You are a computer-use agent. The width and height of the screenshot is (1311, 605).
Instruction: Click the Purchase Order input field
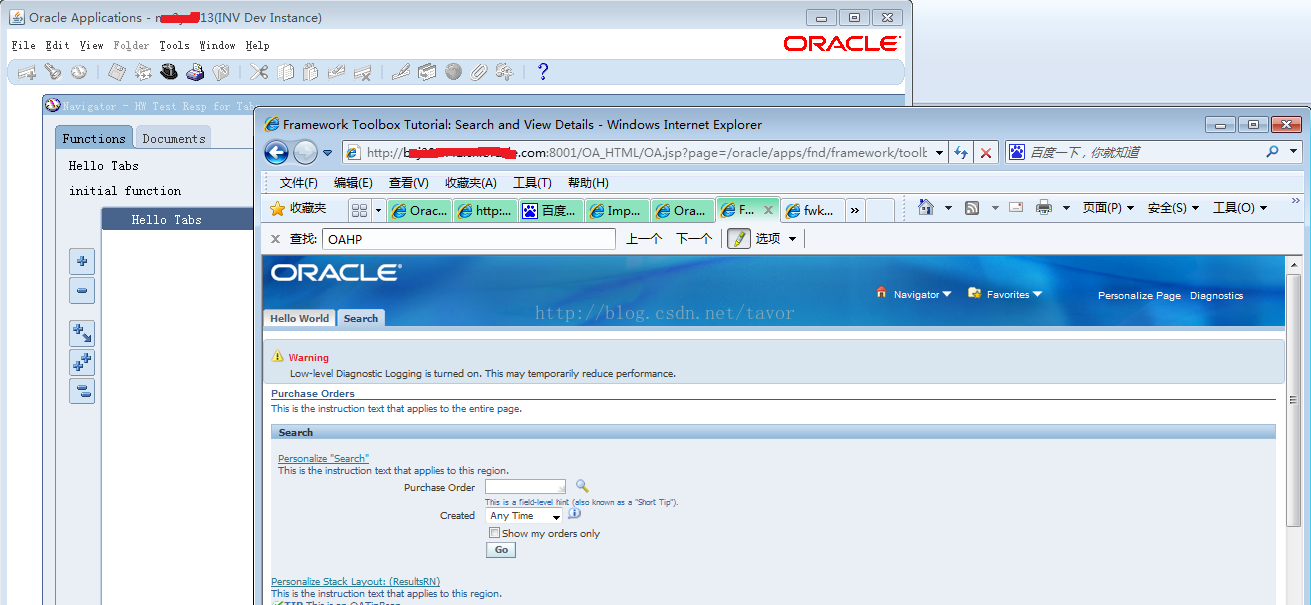tap(526, 487)
